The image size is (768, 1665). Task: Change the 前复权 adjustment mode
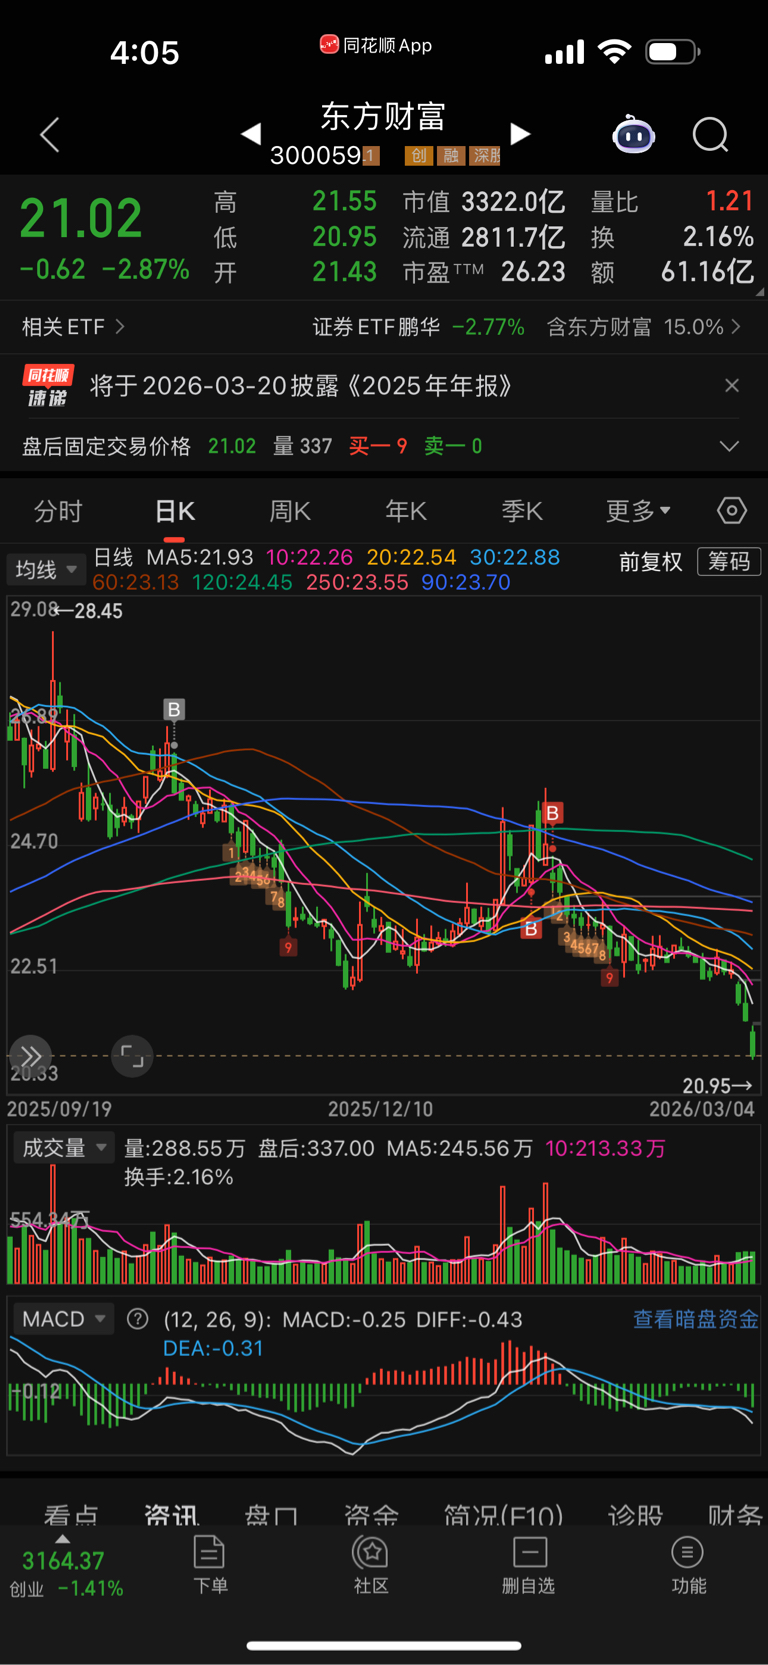pos(650,562)
